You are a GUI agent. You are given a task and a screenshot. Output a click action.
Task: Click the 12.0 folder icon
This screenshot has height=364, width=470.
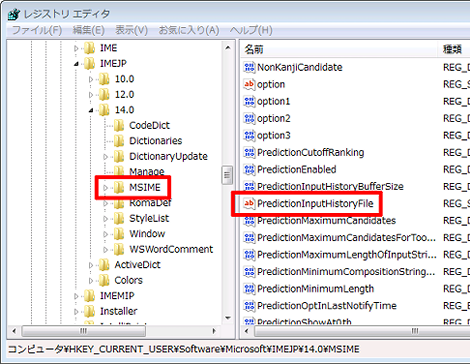104,94
